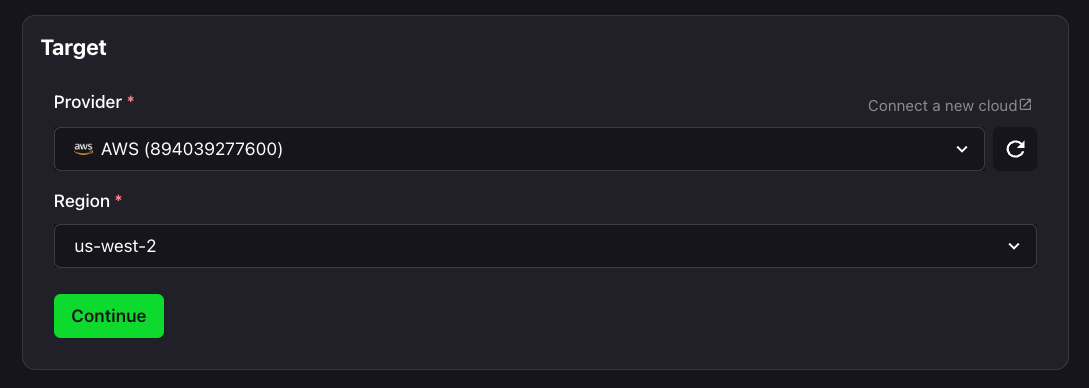Screen dimensions: 1089x388
Task: Open the Provider dropdown
Action: click(519, 149)
